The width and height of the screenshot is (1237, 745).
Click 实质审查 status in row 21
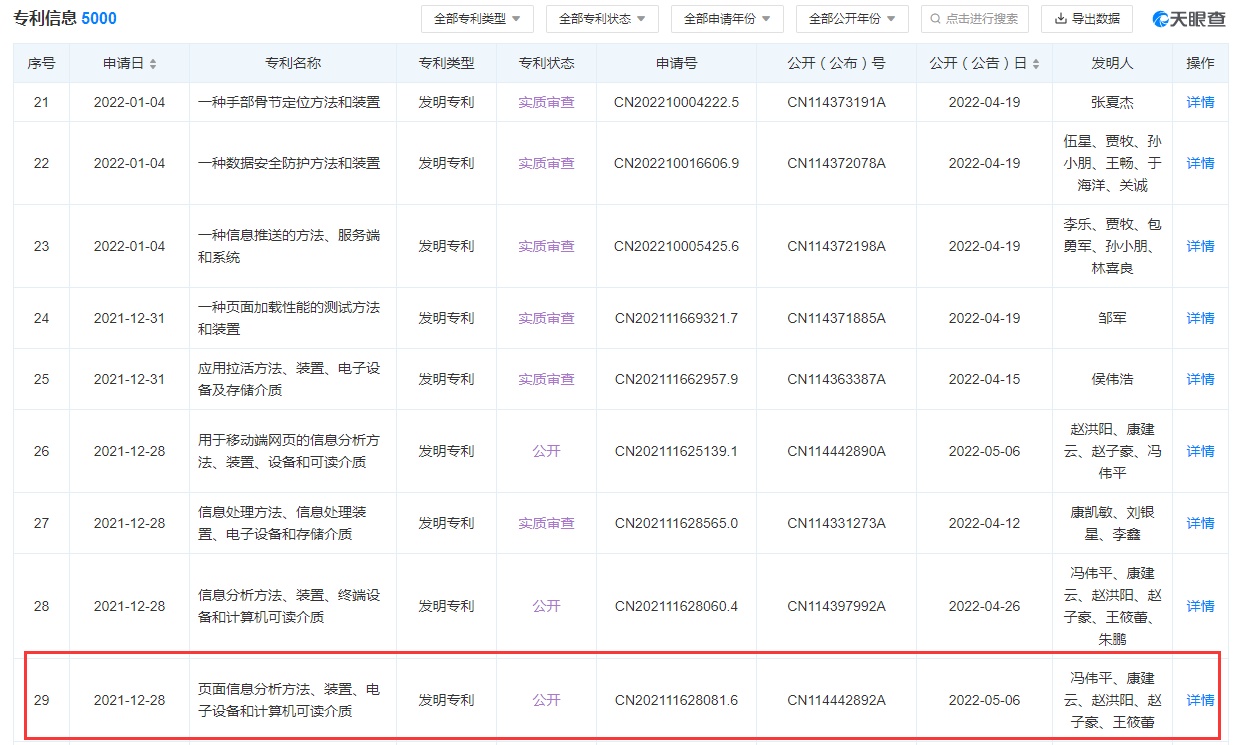546,102
